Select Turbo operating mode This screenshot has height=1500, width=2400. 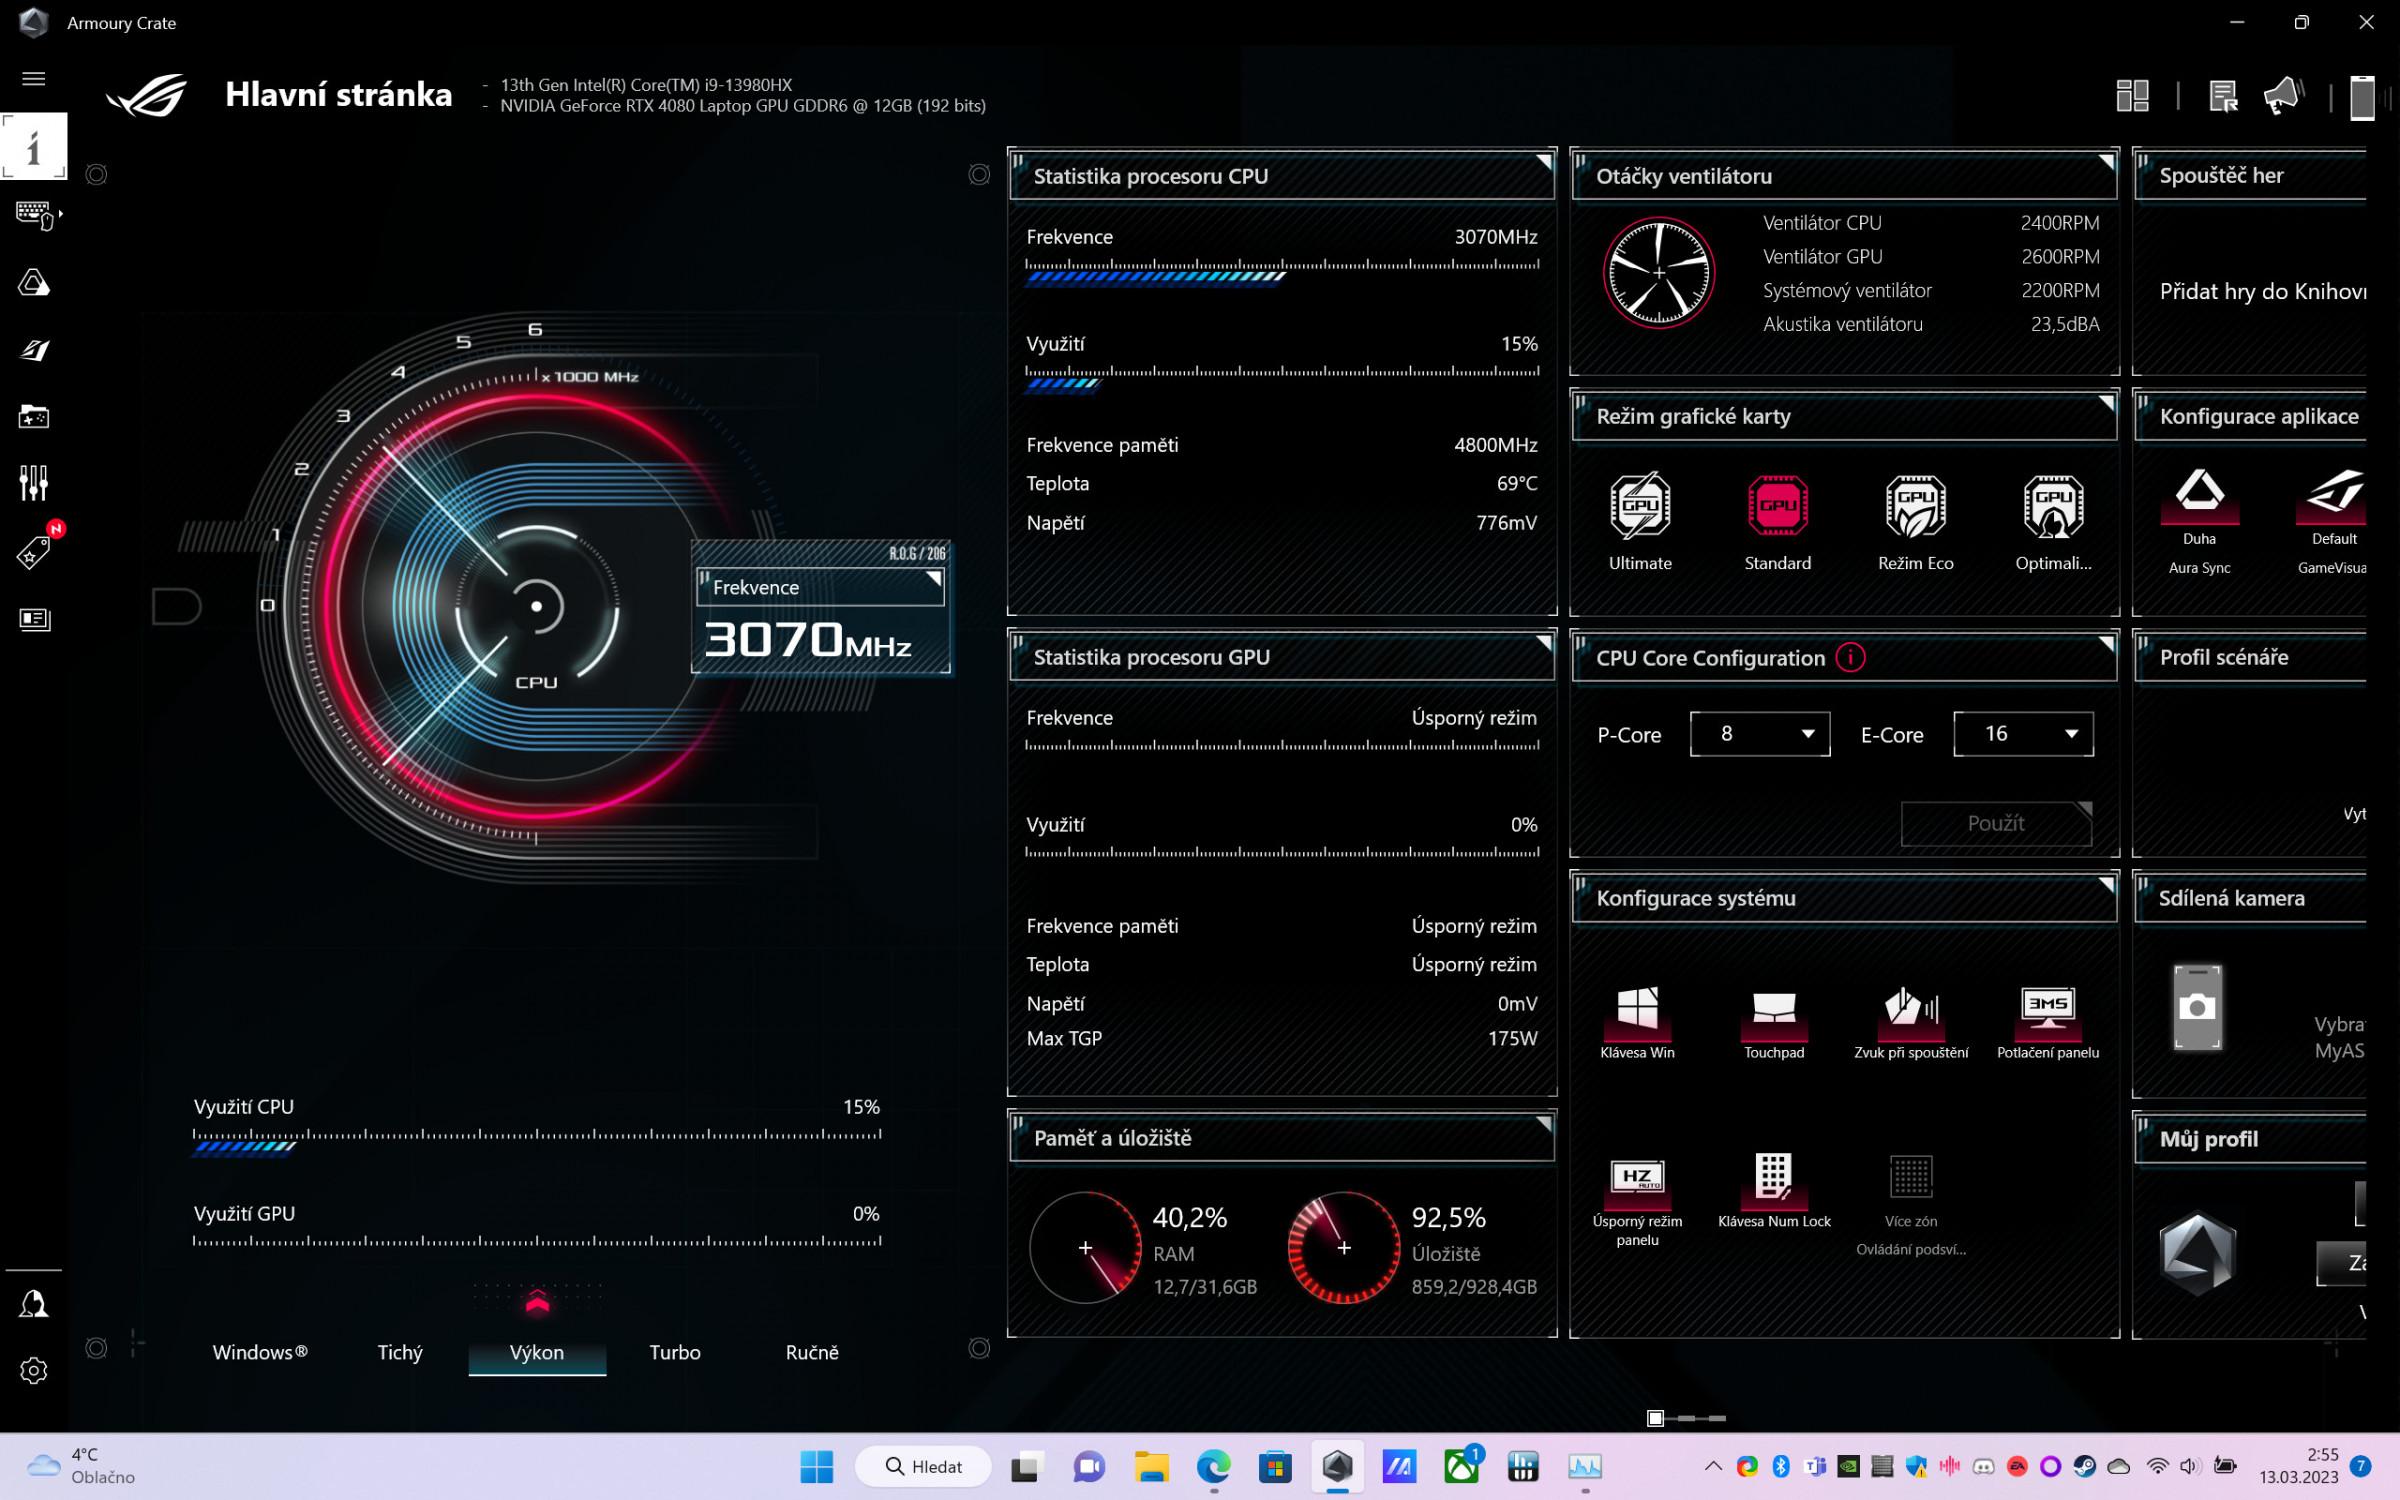click(675, 1352)
